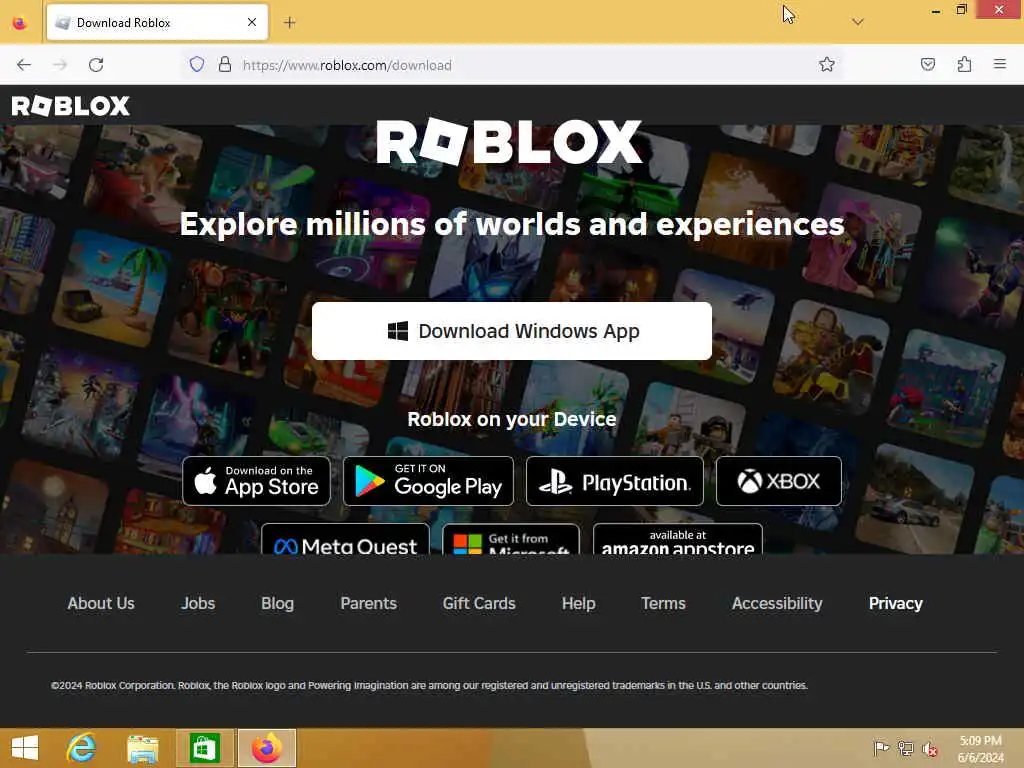Reload the page with the refresh icon
The height and width of the screenshot is (768, 1024).
pos(96,65)
